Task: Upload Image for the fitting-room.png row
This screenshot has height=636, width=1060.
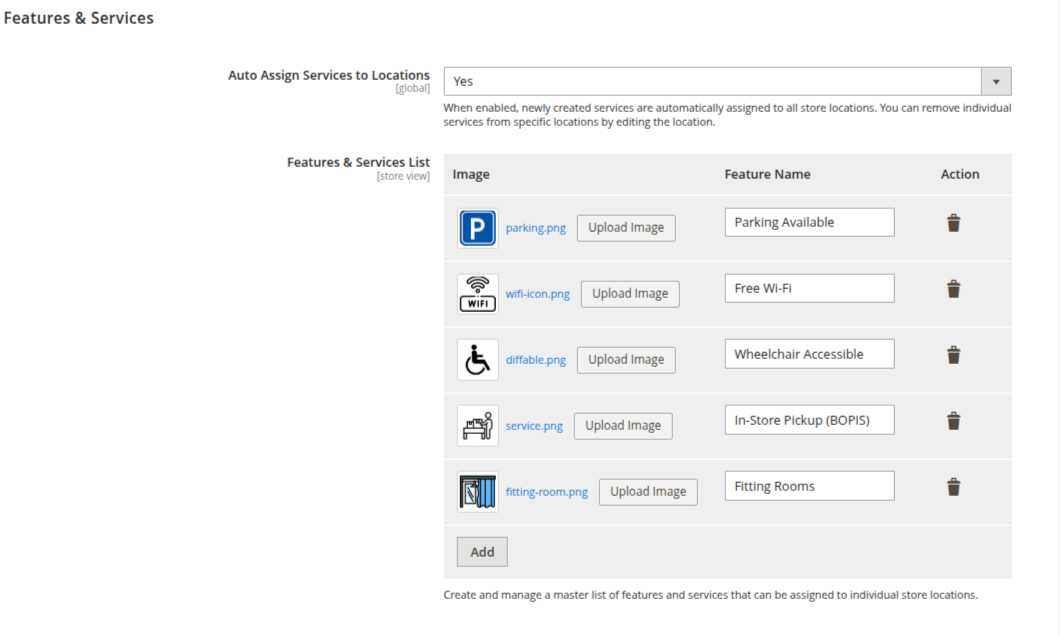Action: point(648,492)
